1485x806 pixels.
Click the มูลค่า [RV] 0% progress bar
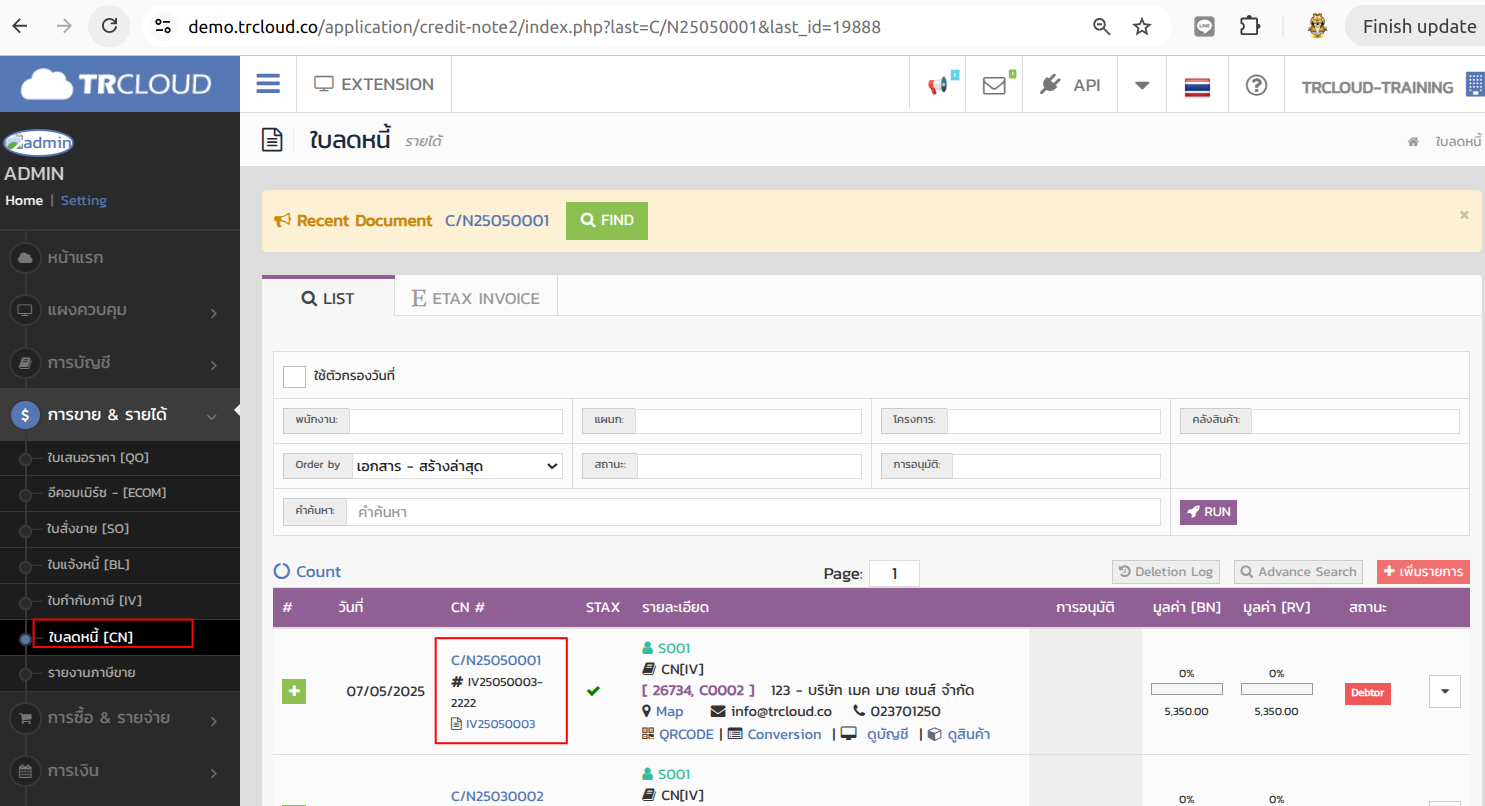(x=1277, y=689)
